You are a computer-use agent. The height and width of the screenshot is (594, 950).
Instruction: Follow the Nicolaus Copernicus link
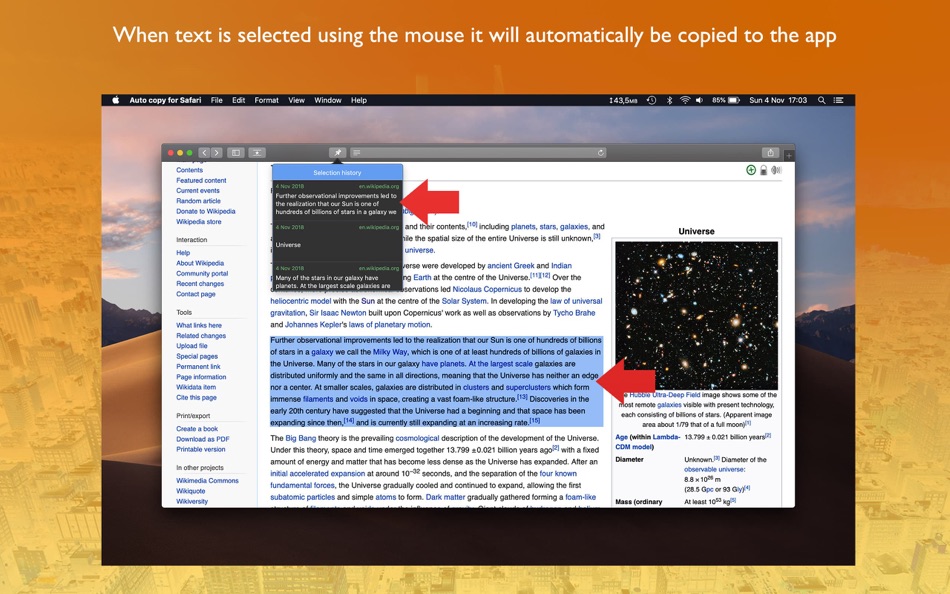(x=487, y=289)
